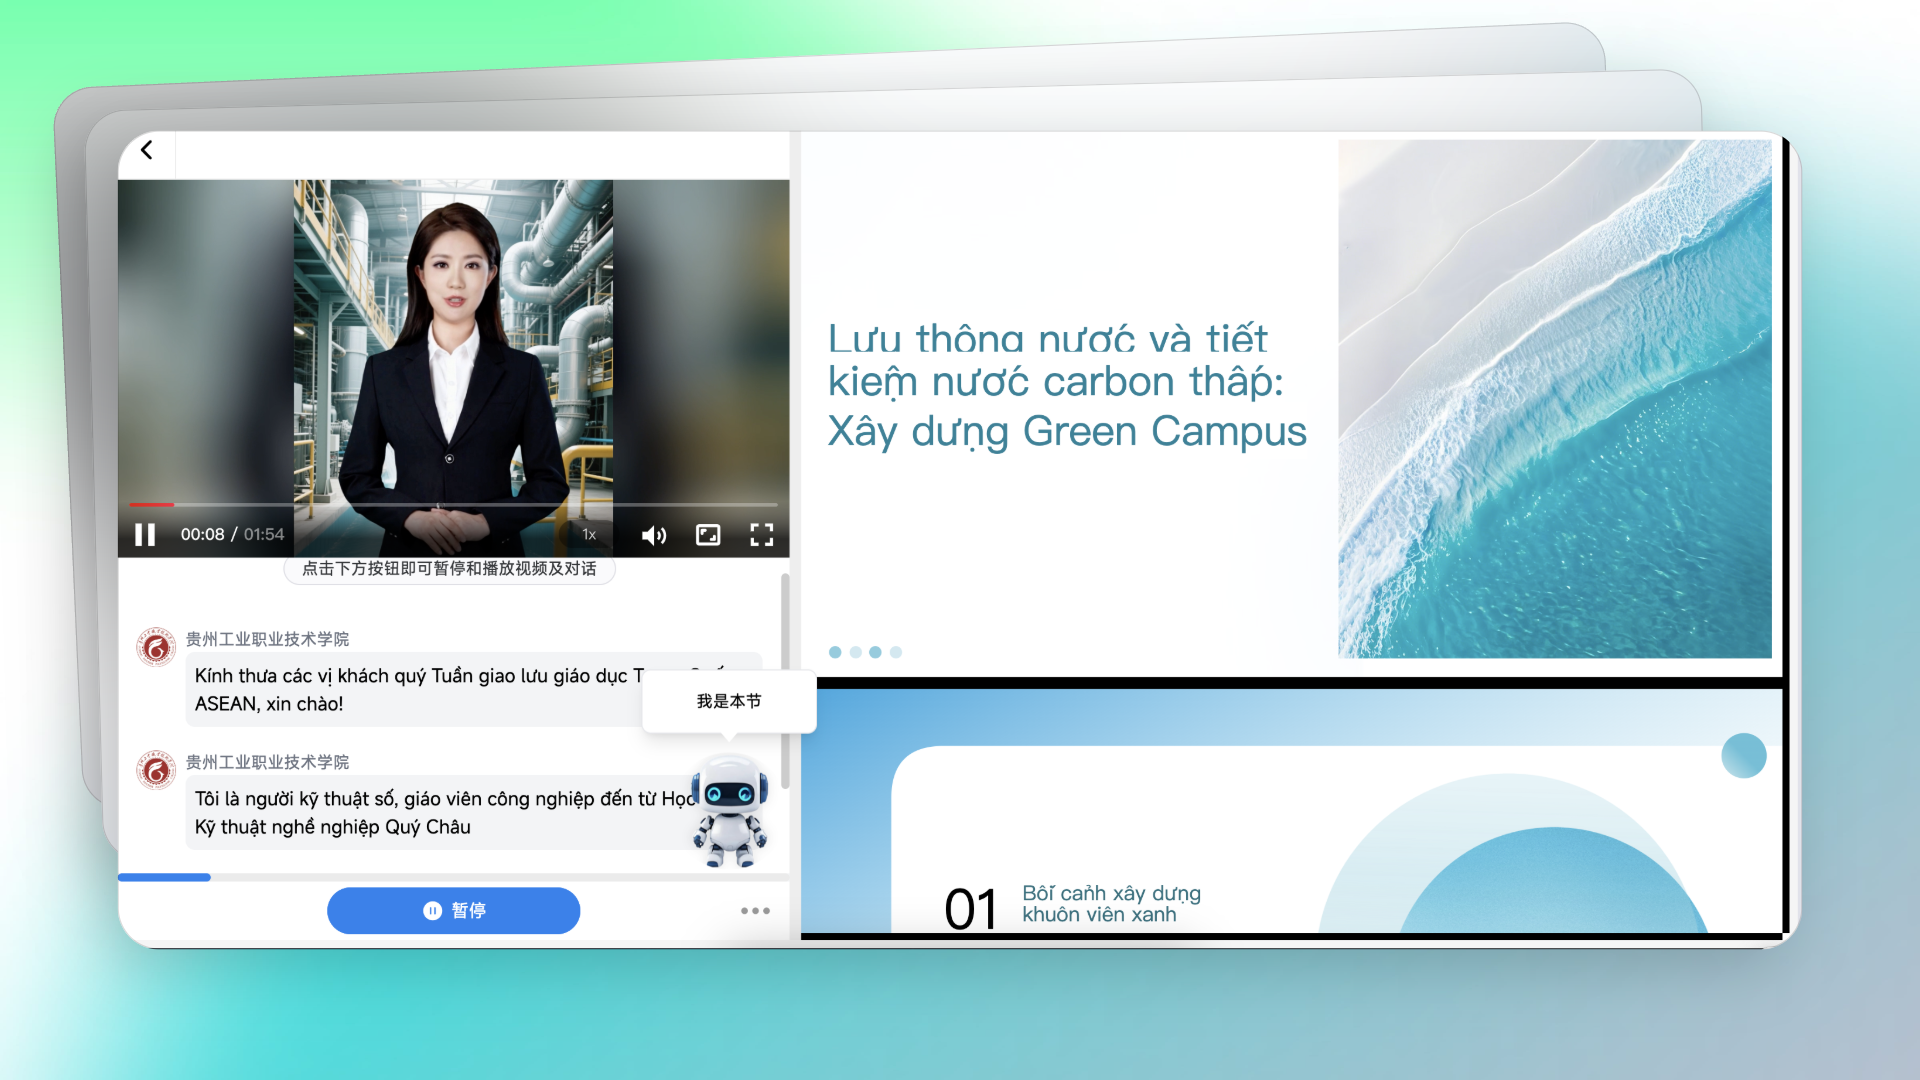
Task: Enter fullscreen video mode
Action: [762, 535]
